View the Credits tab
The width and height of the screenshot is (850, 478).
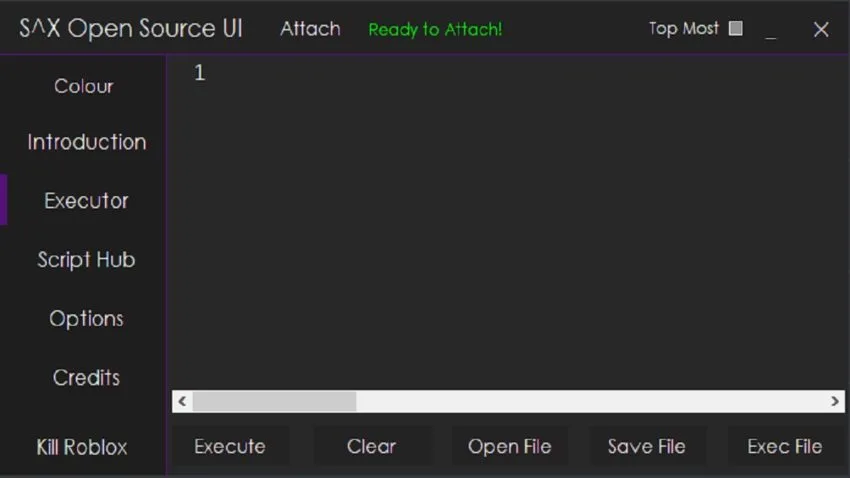86,378
